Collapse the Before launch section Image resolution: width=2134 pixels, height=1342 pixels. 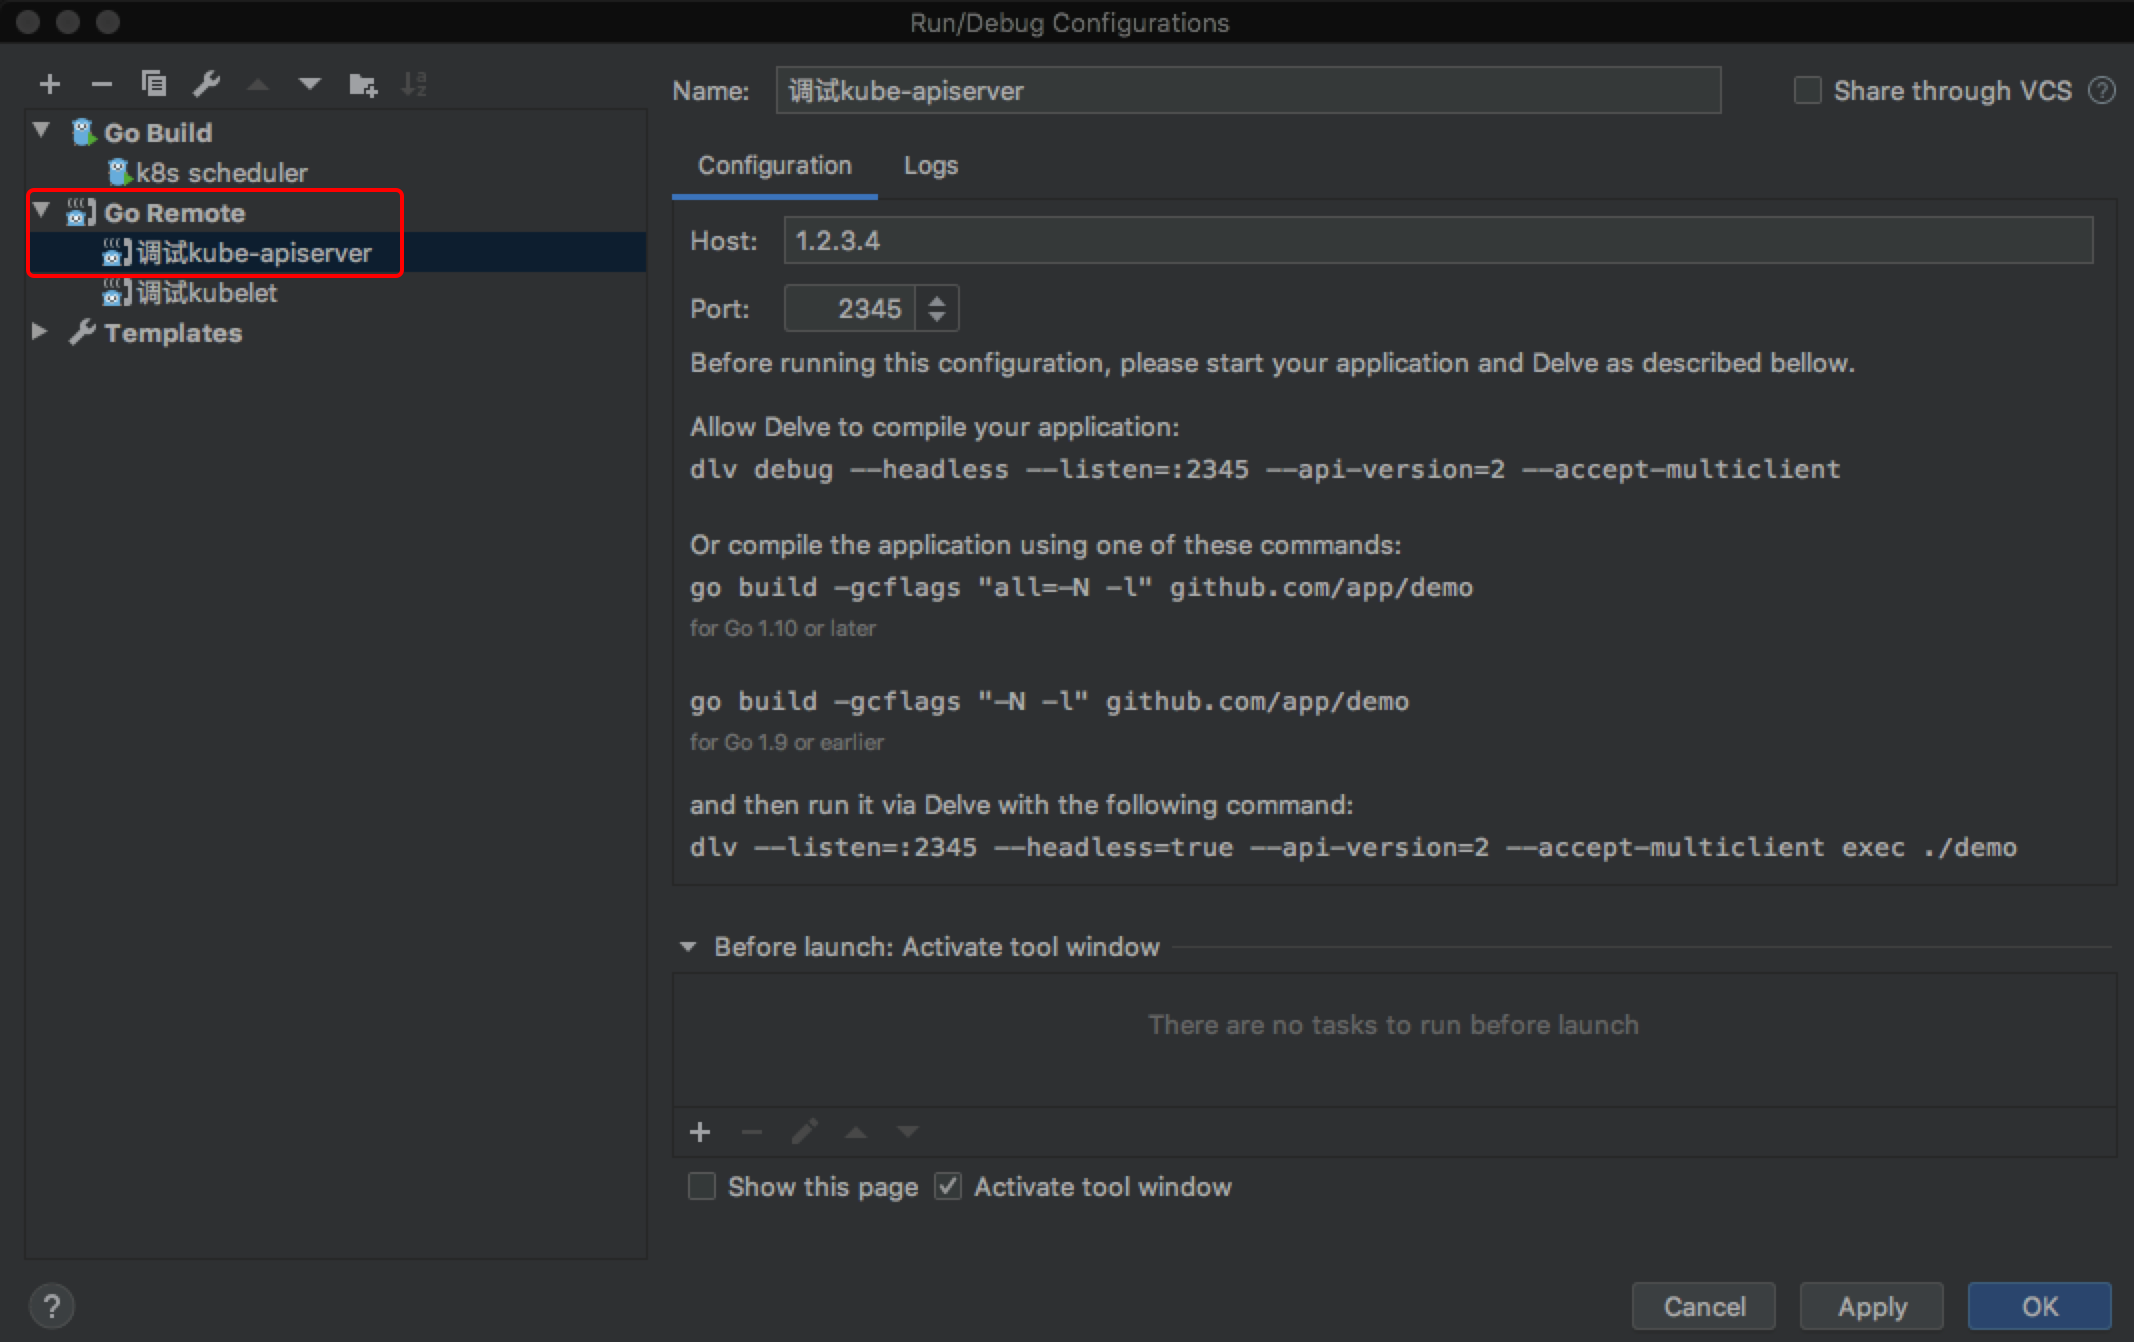[x=688, y=946]
